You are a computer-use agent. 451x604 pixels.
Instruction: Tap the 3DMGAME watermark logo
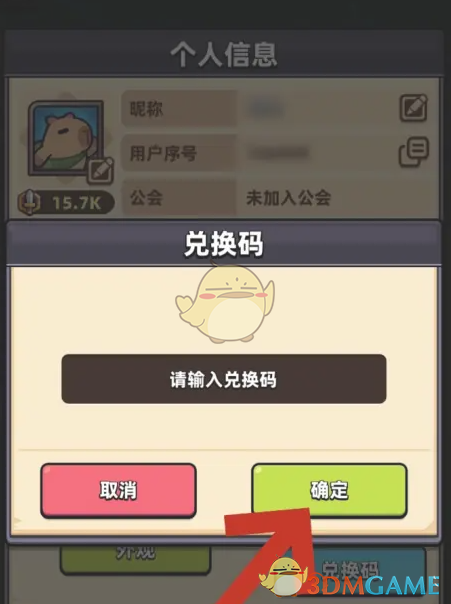tap(349, 582)
